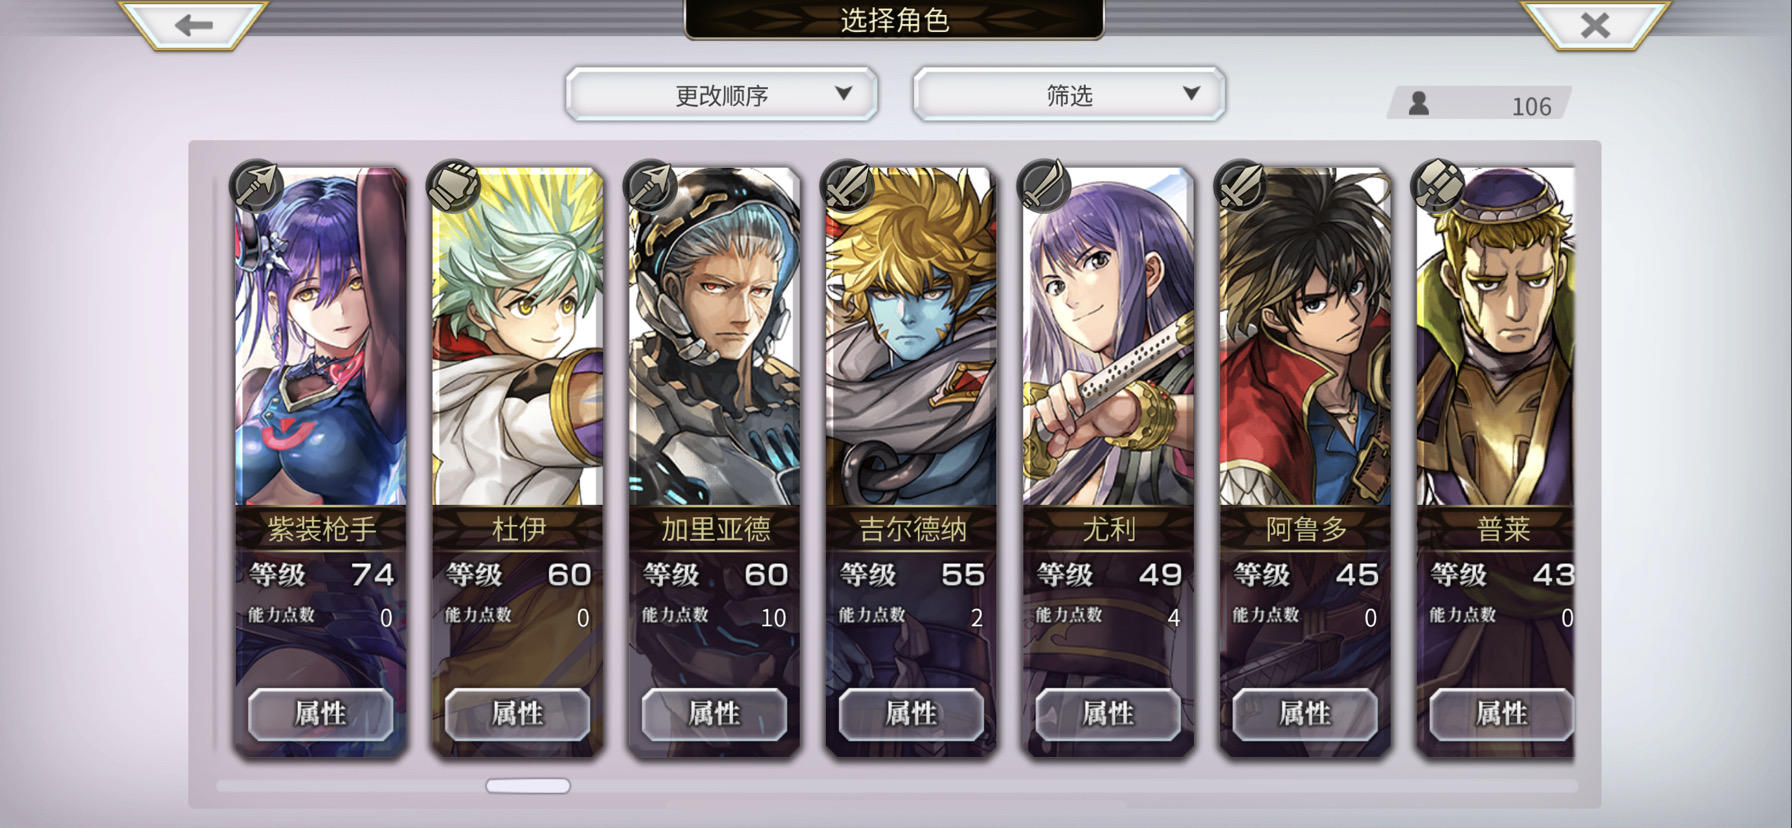This screenshot has width=1792, height=828.
Task: Open the 更改顺序 sort dropdown
Action: point(721,95)
